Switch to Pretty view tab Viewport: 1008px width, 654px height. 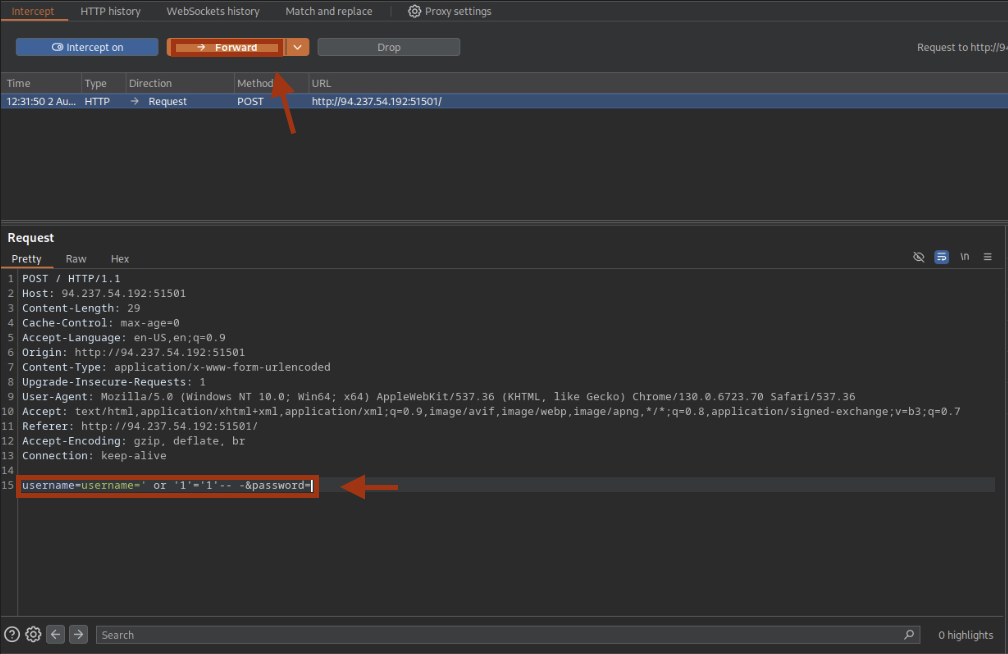(26, 259)
